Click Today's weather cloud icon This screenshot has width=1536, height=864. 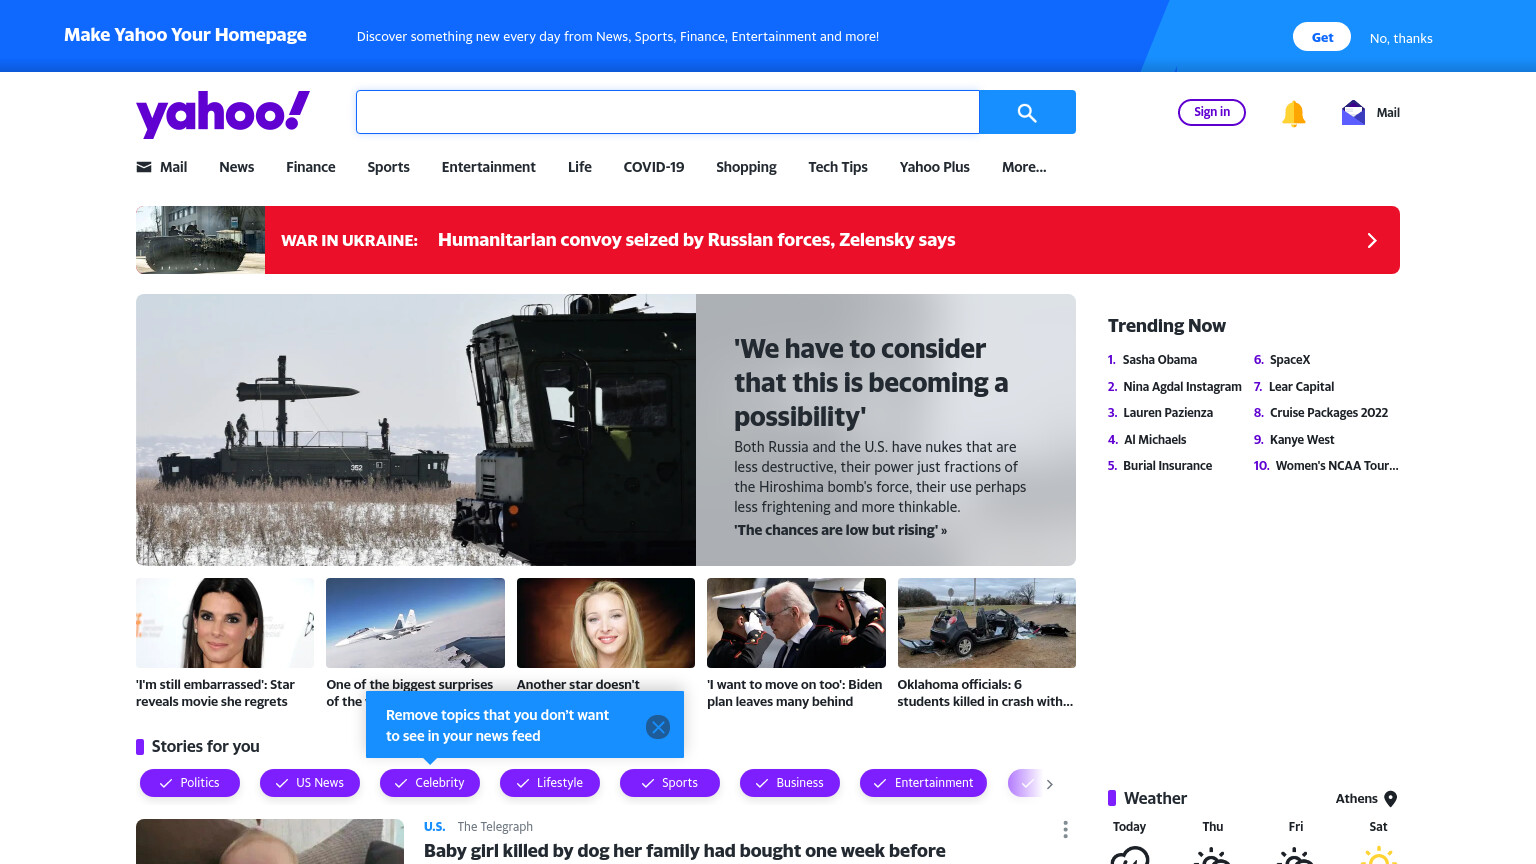(1130, 855)
